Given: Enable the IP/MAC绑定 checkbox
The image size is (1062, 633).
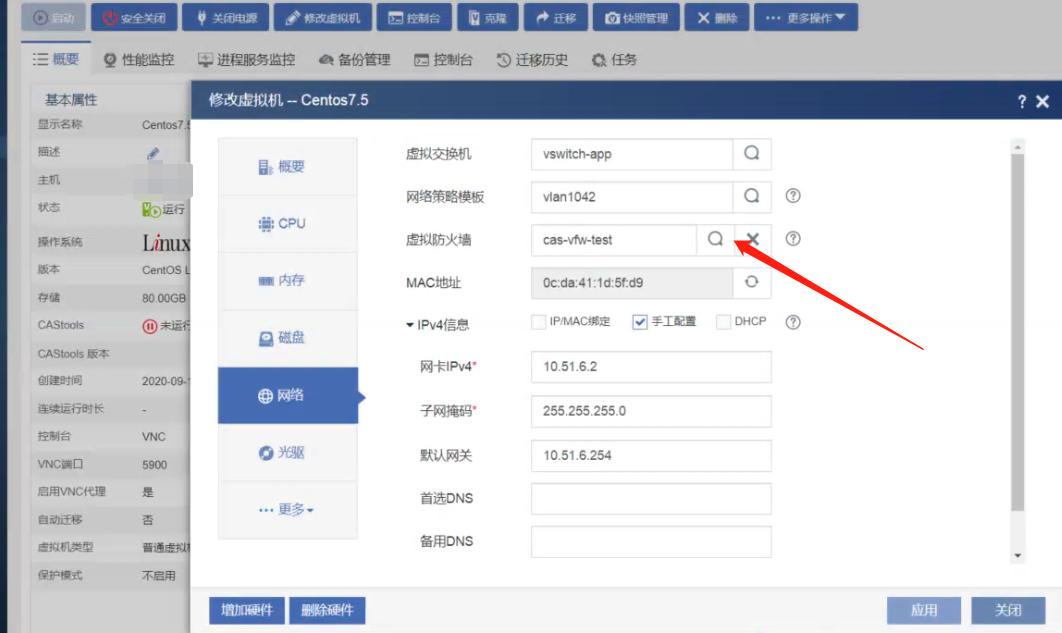Looking at the screenshot, I should [x=538, y=322].
